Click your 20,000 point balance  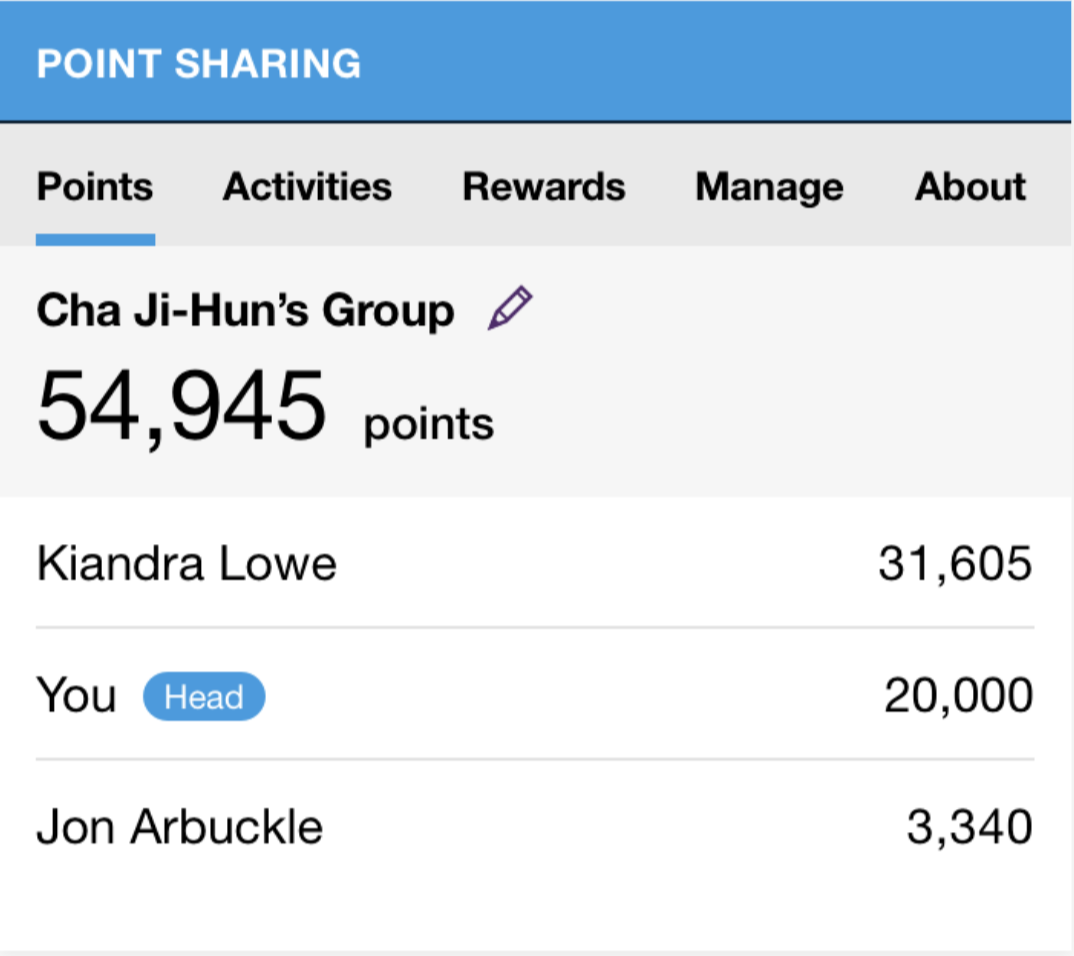tap(958, 696)
